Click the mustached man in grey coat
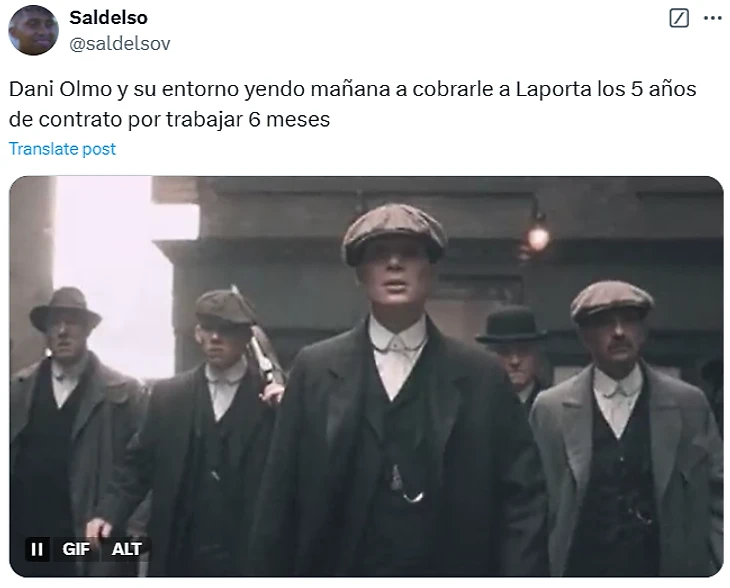The width and height of the screenshot is (730, 588). click(x=622, y=428)
